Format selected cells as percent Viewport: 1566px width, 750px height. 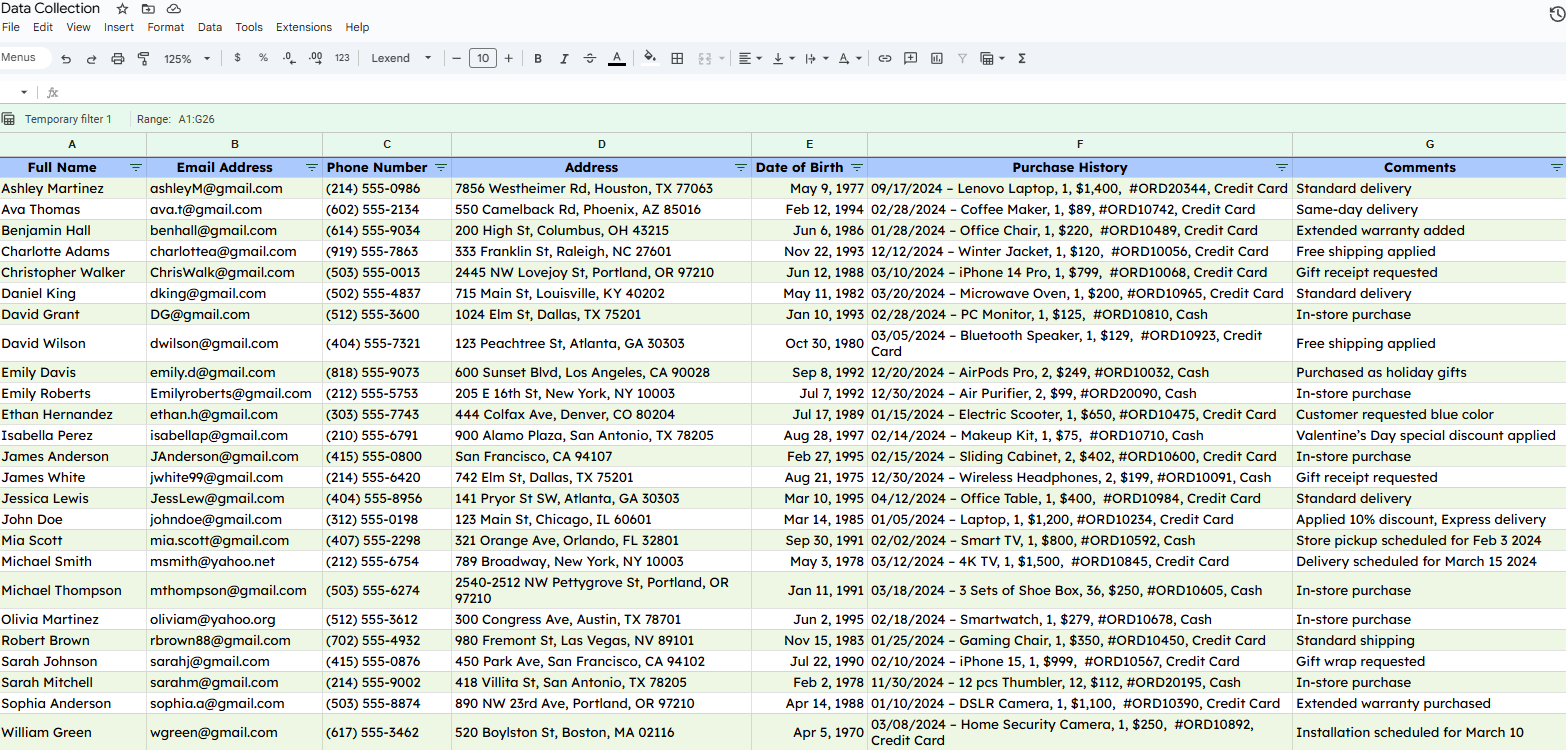263,58
